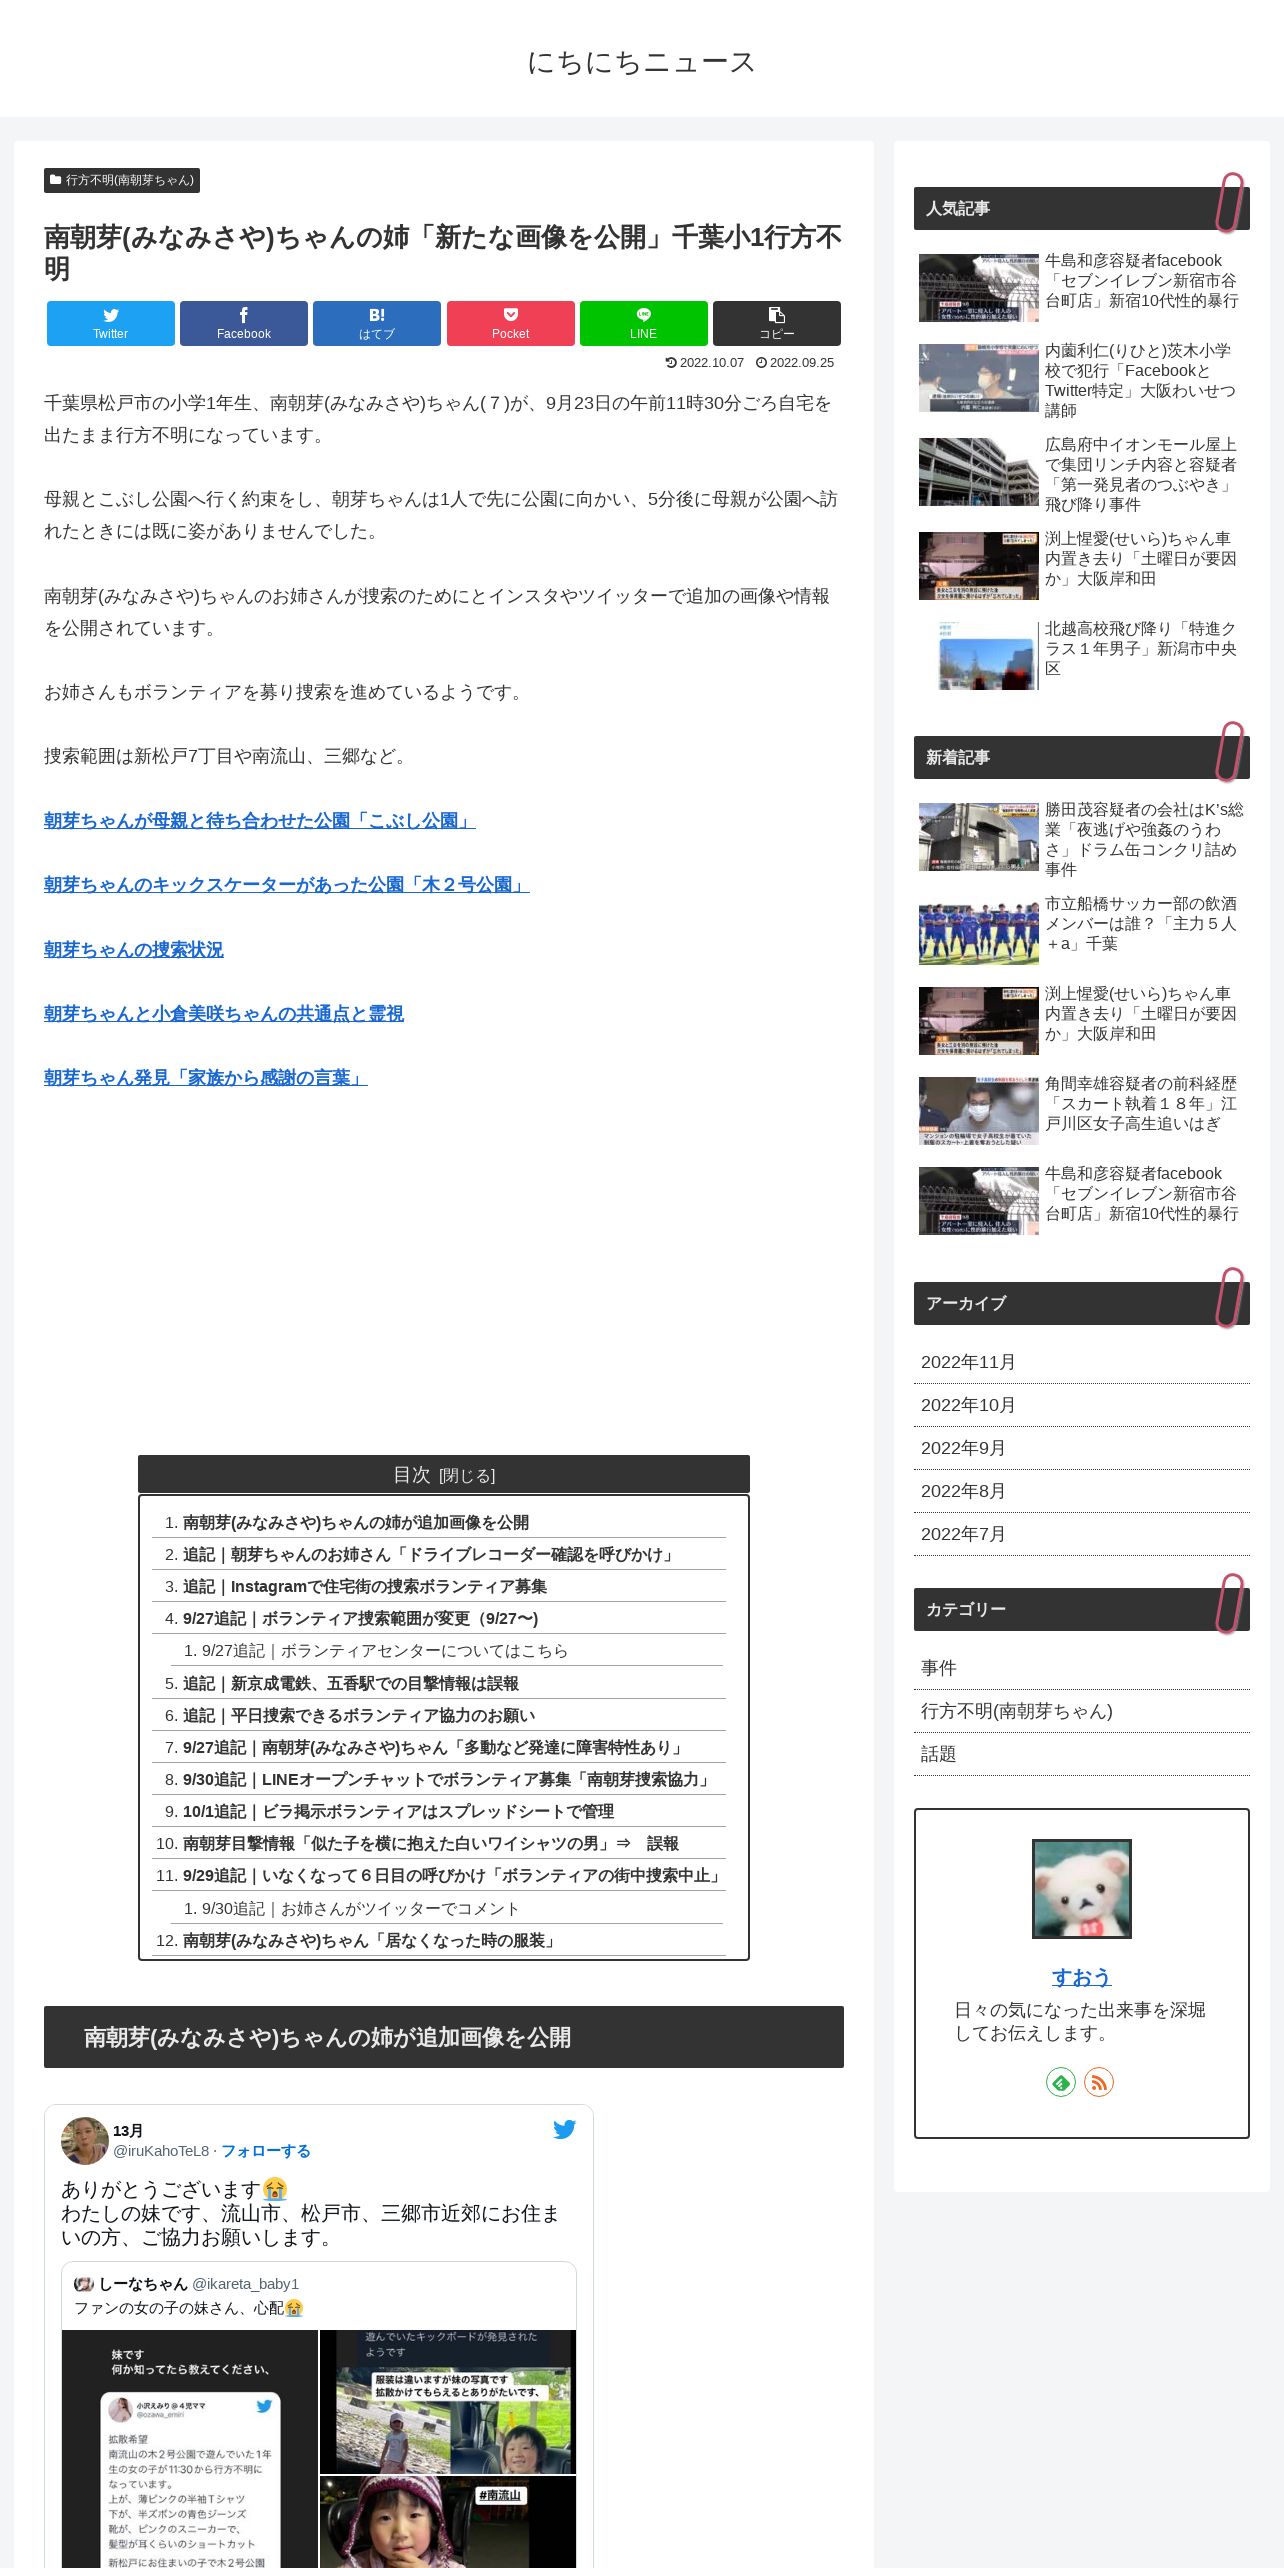Click the すおう author profile bear image

[1081, 1889]
